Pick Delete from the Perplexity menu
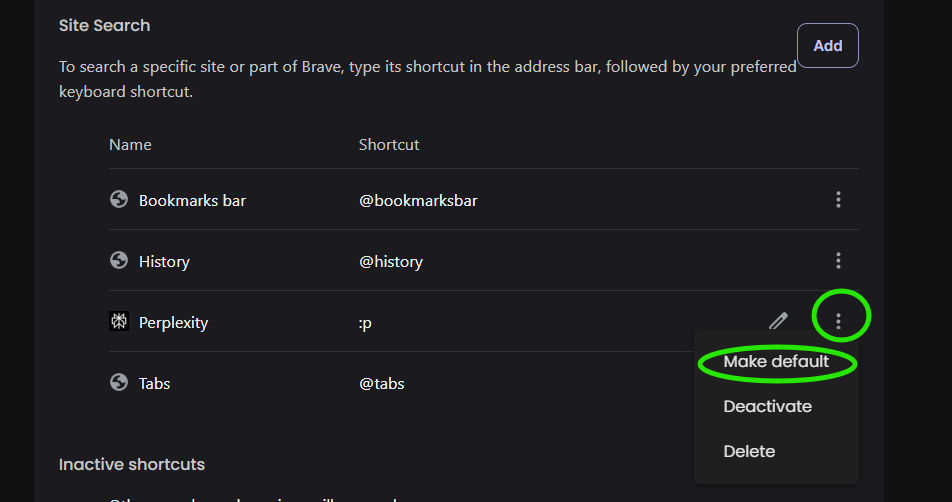 pos(749,452)
